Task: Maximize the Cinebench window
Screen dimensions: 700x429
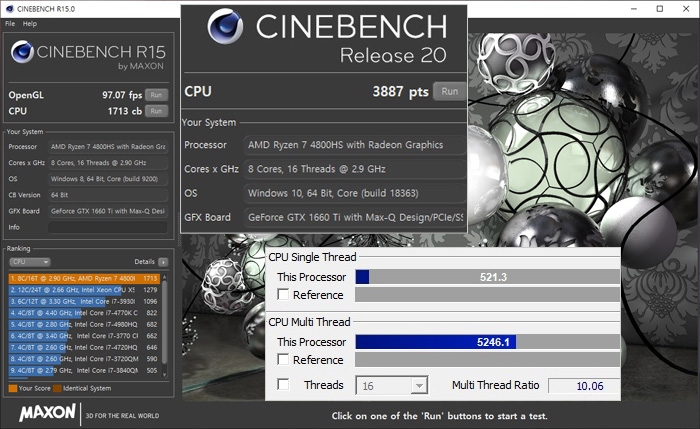Action: (x=660, y=8)
